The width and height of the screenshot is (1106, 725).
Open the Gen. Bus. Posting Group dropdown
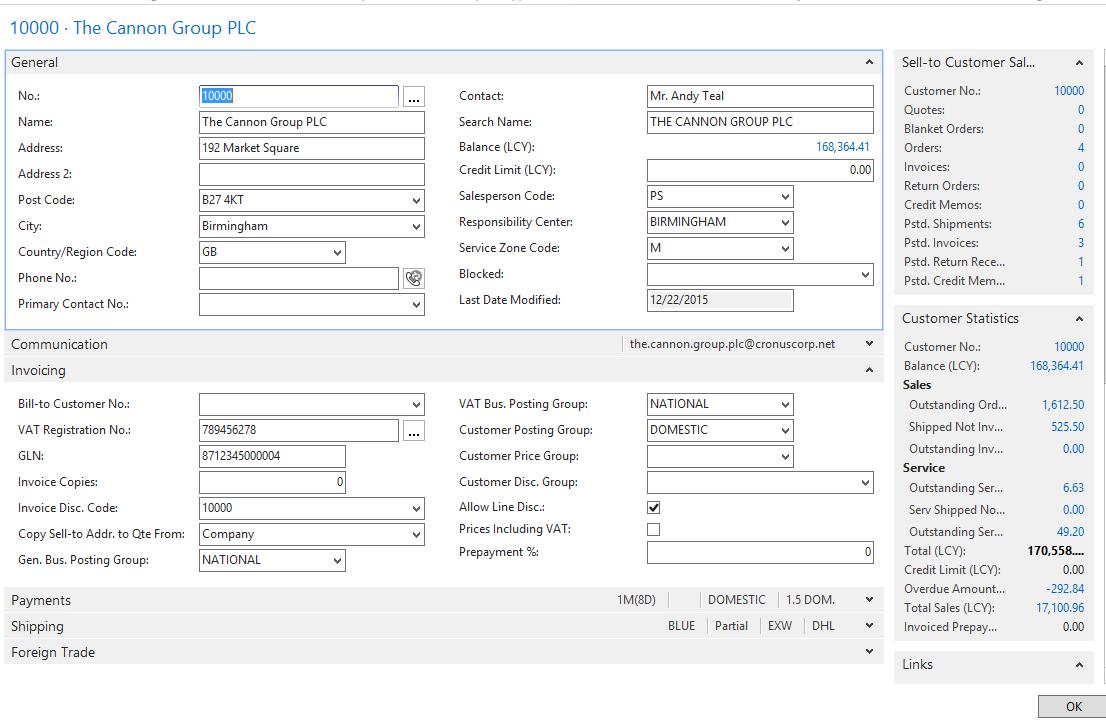pos(337,561)
